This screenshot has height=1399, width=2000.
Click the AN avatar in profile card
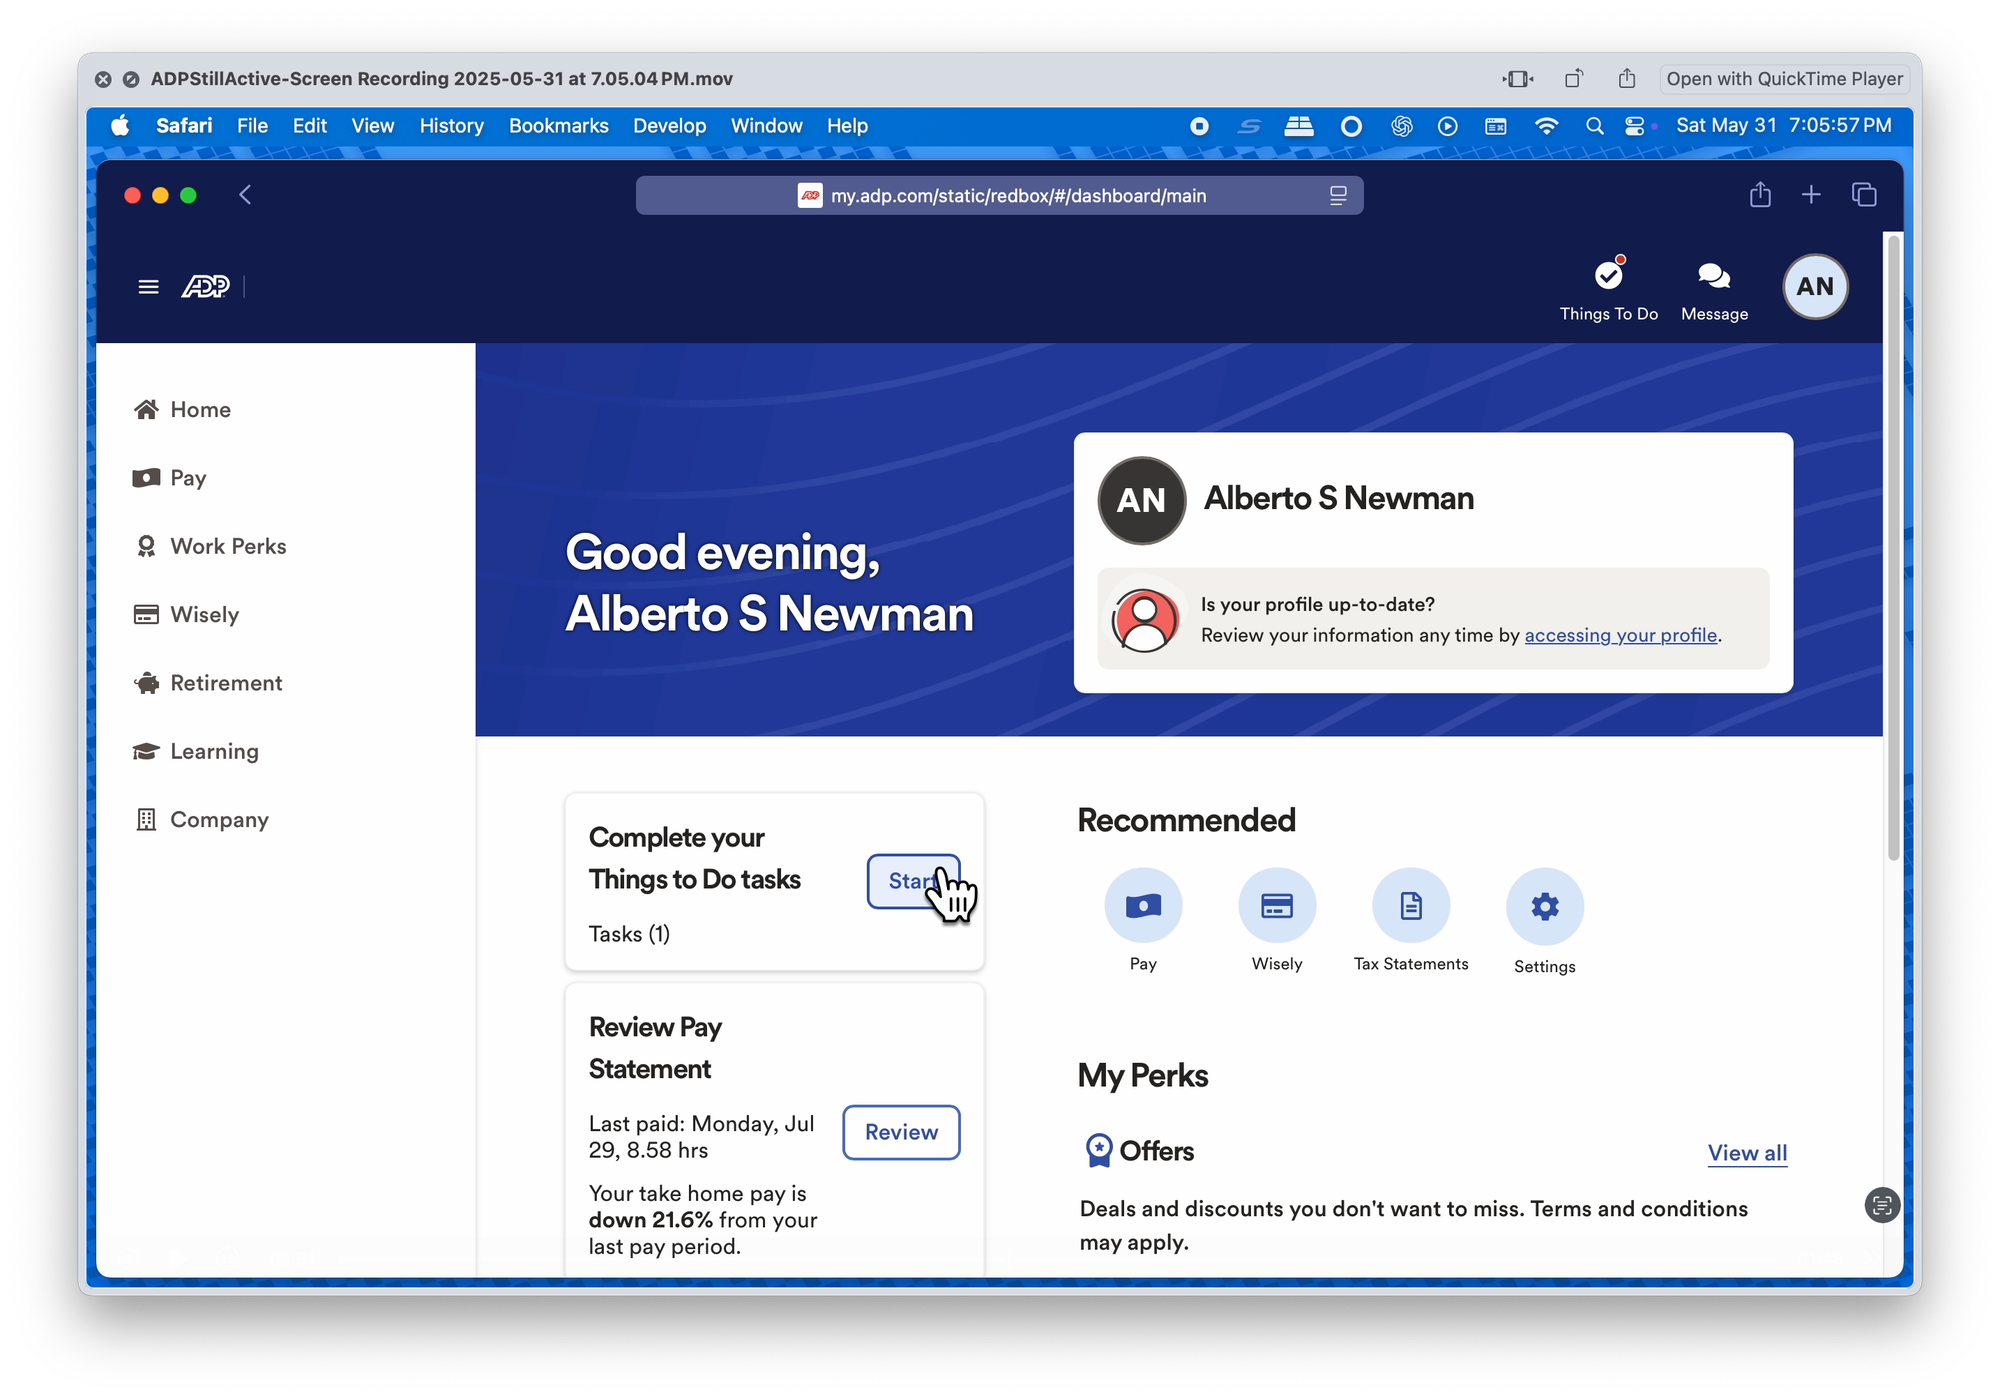pos(1142,500)
